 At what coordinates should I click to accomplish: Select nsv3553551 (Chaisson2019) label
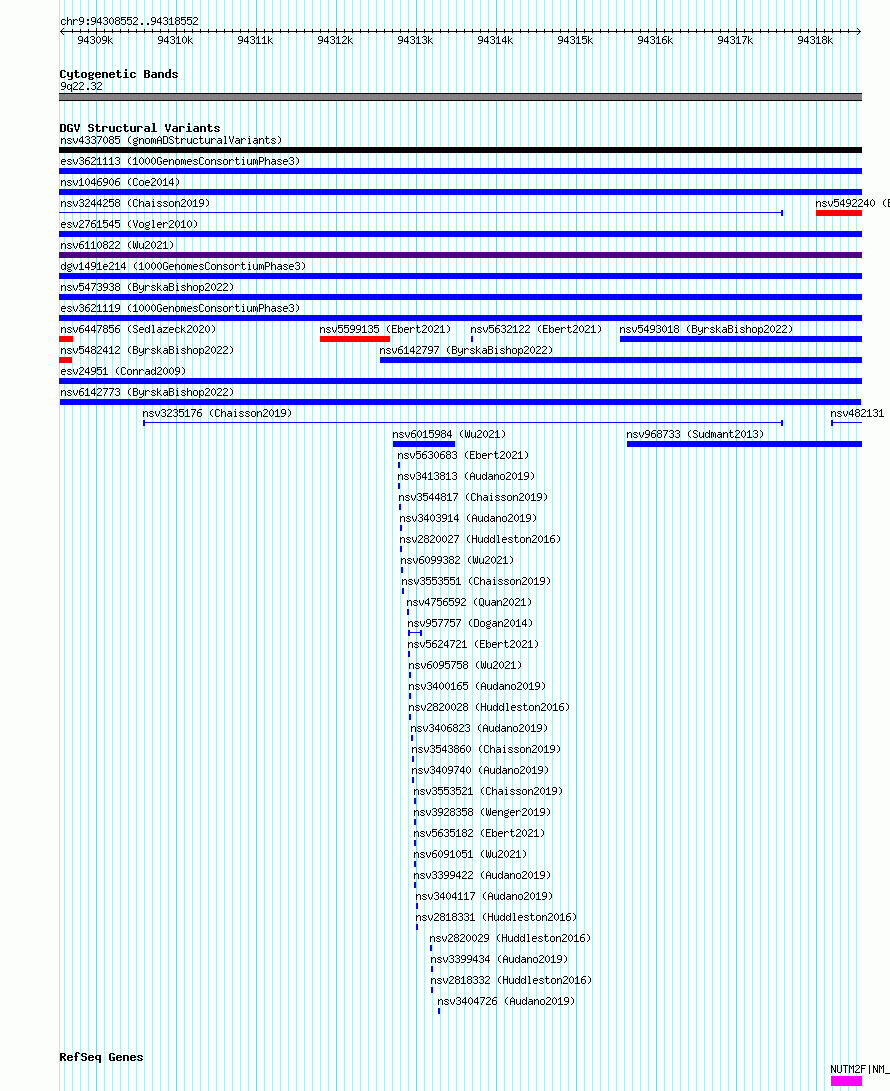tap(476, 581)
